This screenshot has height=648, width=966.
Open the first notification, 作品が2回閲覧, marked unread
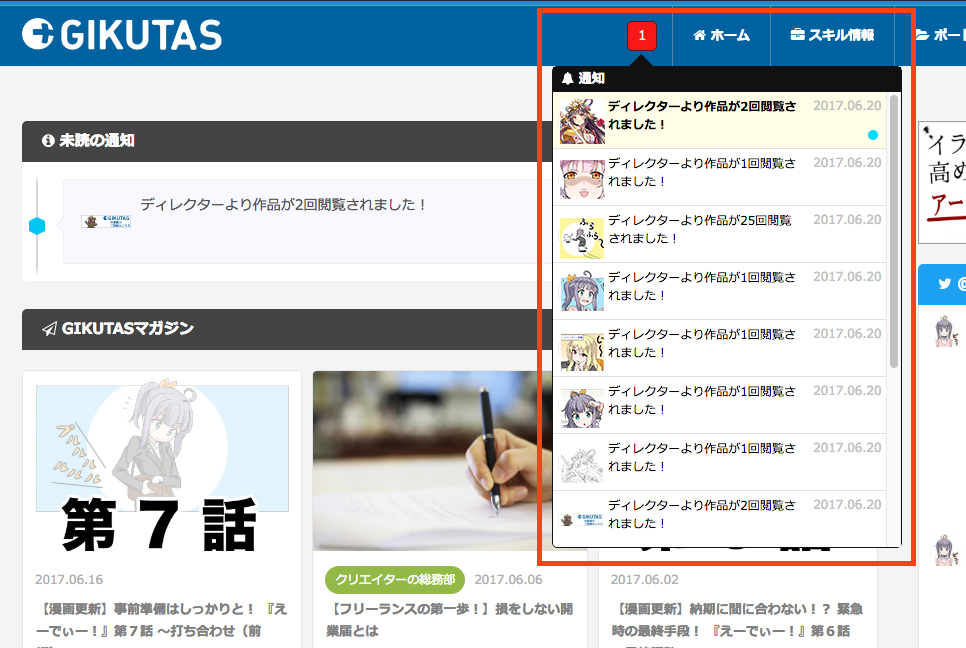pos(719,119)
